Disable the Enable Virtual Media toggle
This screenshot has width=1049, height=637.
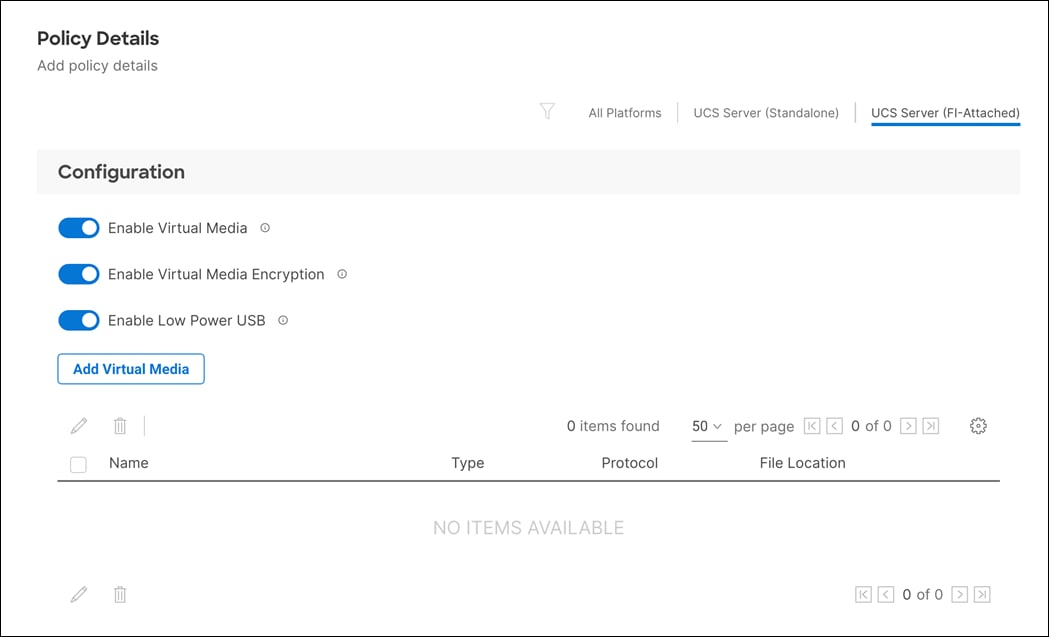pyautogui.click(x=78, y=228)
